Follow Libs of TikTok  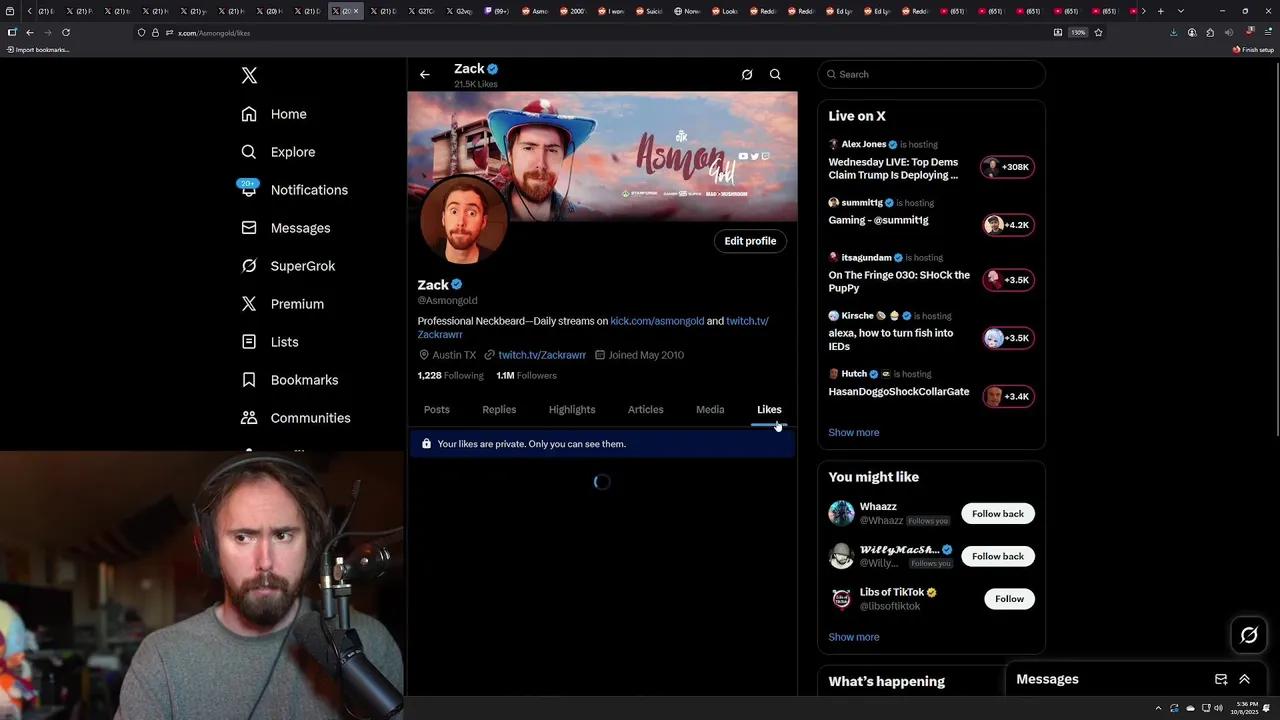(1009, 599)
